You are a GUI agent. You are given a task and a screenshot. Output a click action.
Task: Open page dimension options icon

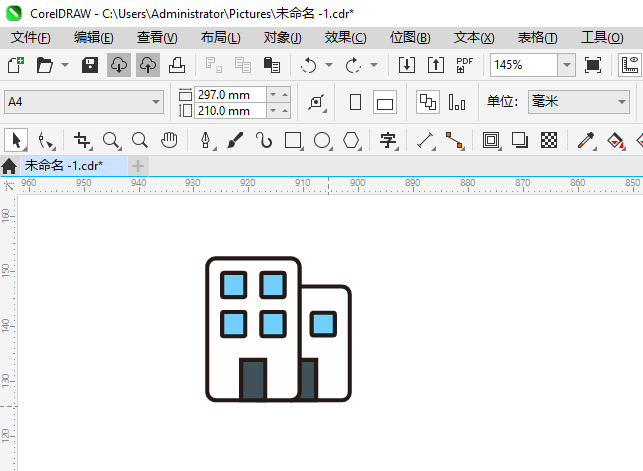(x=317, y=102)
